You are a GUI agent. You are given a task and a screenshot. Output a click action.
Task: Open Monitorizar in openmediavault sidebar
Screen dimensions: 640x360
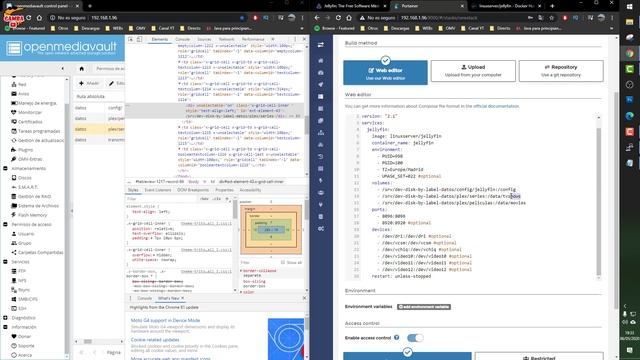pyautogui.click(x=29, y=112)
